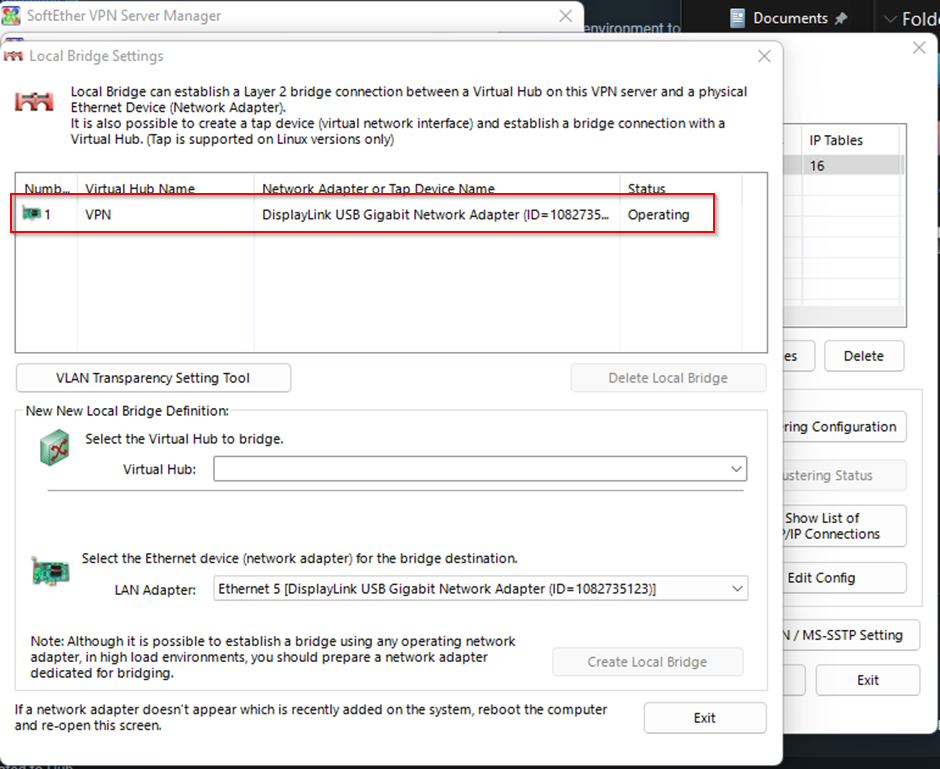The image size is (940, 769).
Task: Click Exit in the background Server Manager window
Action: (x=867, y=680)
